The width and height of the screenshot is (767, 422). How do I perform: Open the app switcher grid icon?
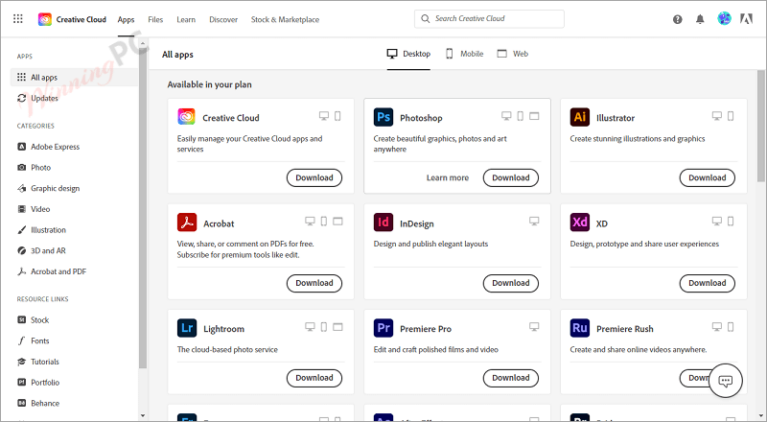pyautogui.click(x=18, y=19)
